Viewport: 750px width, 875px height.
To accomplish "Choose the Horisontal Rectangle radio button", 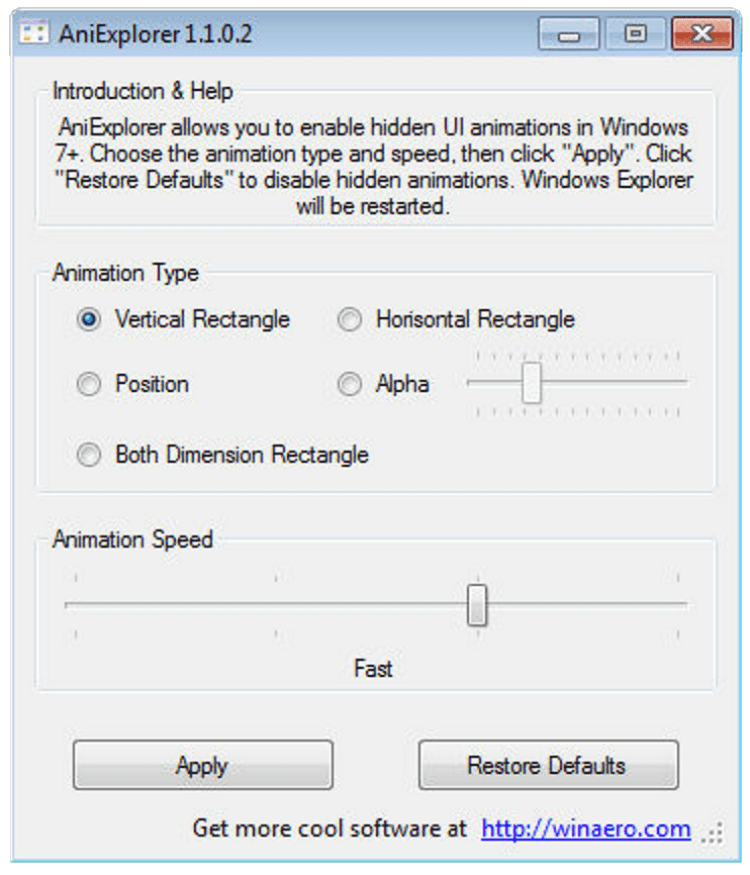I will pos(349,320).
